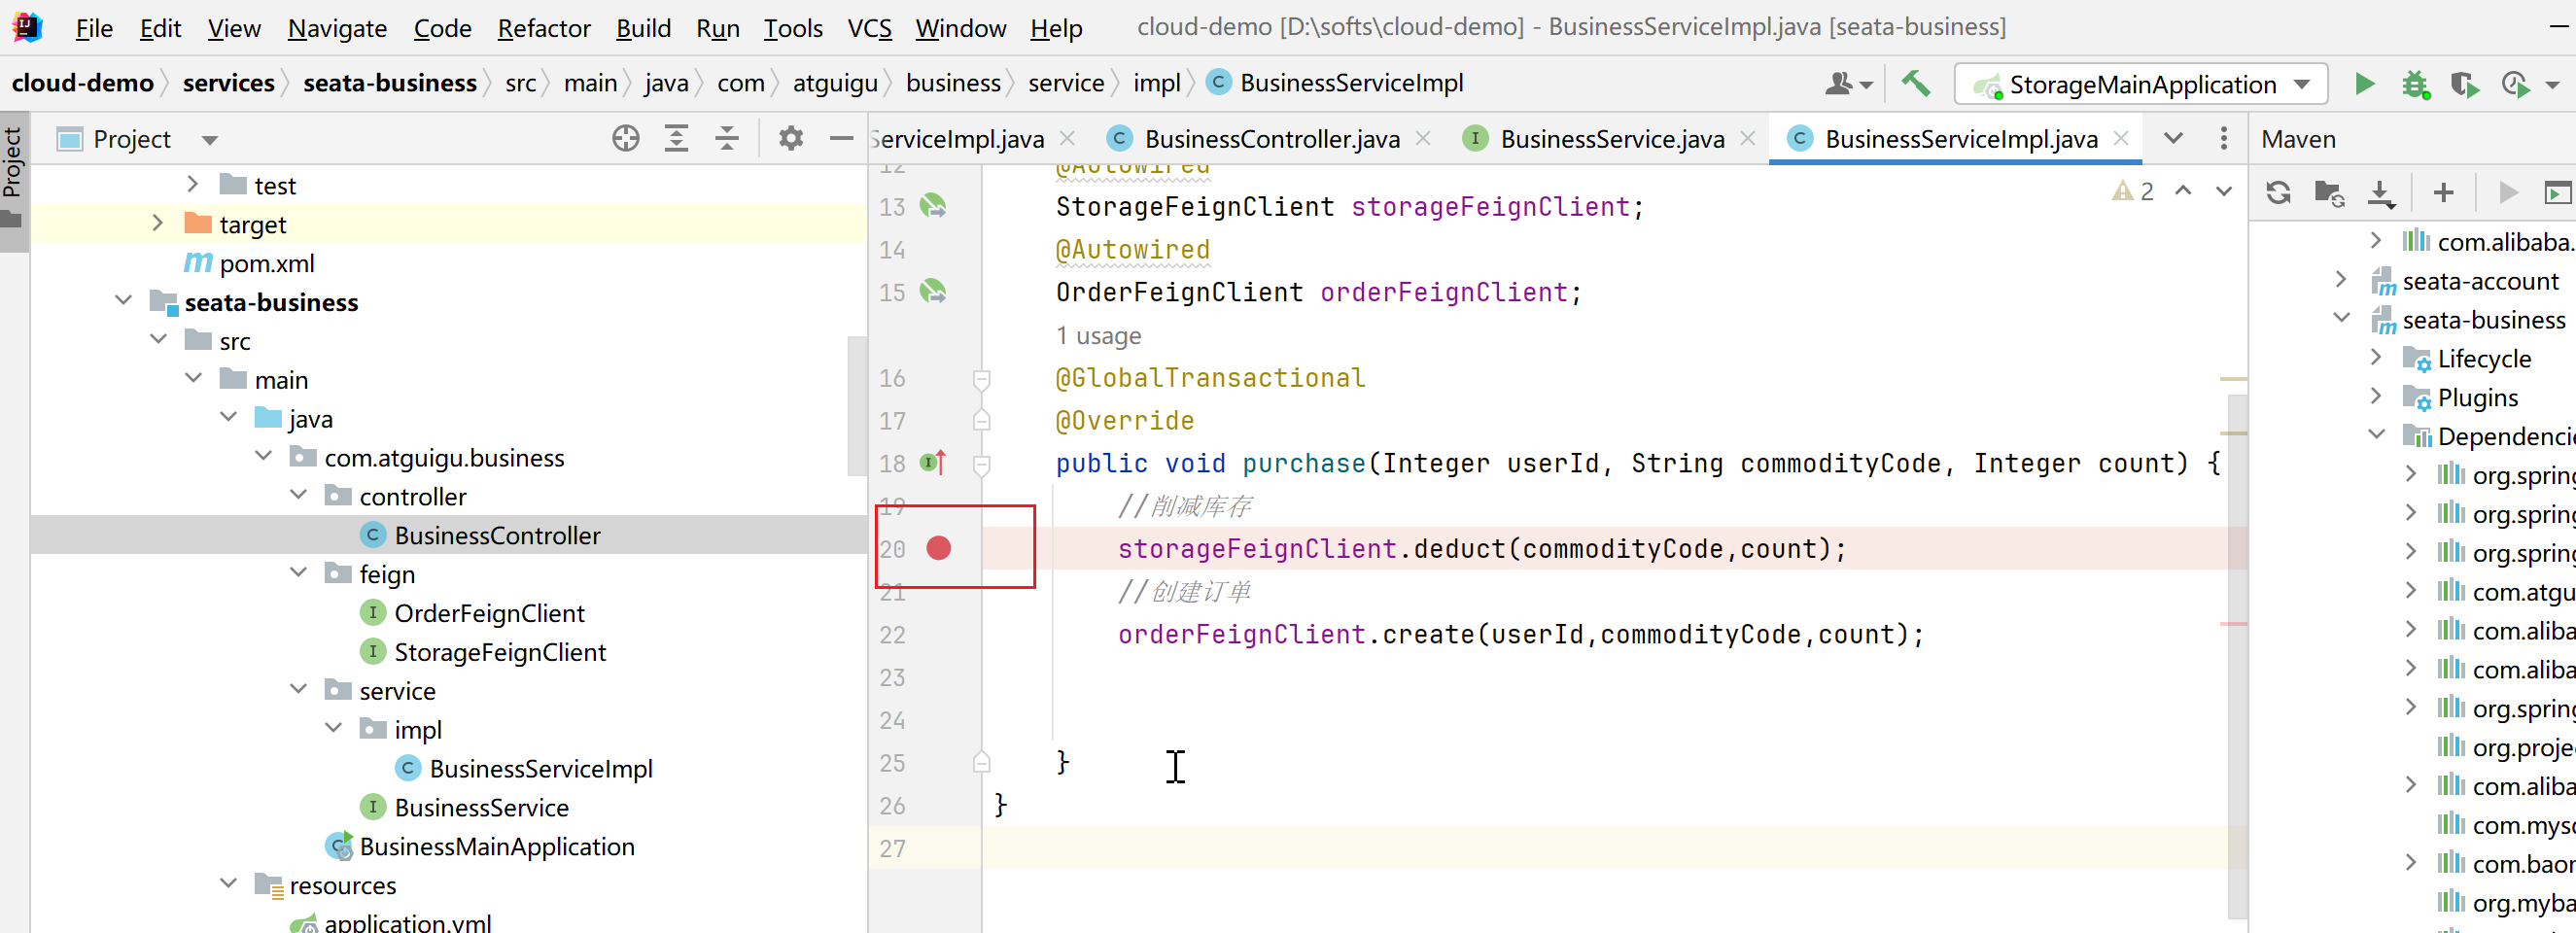Click gutter icon on line 13
The width and height of the screenshot is (2576, 933).
click(933, 206)
